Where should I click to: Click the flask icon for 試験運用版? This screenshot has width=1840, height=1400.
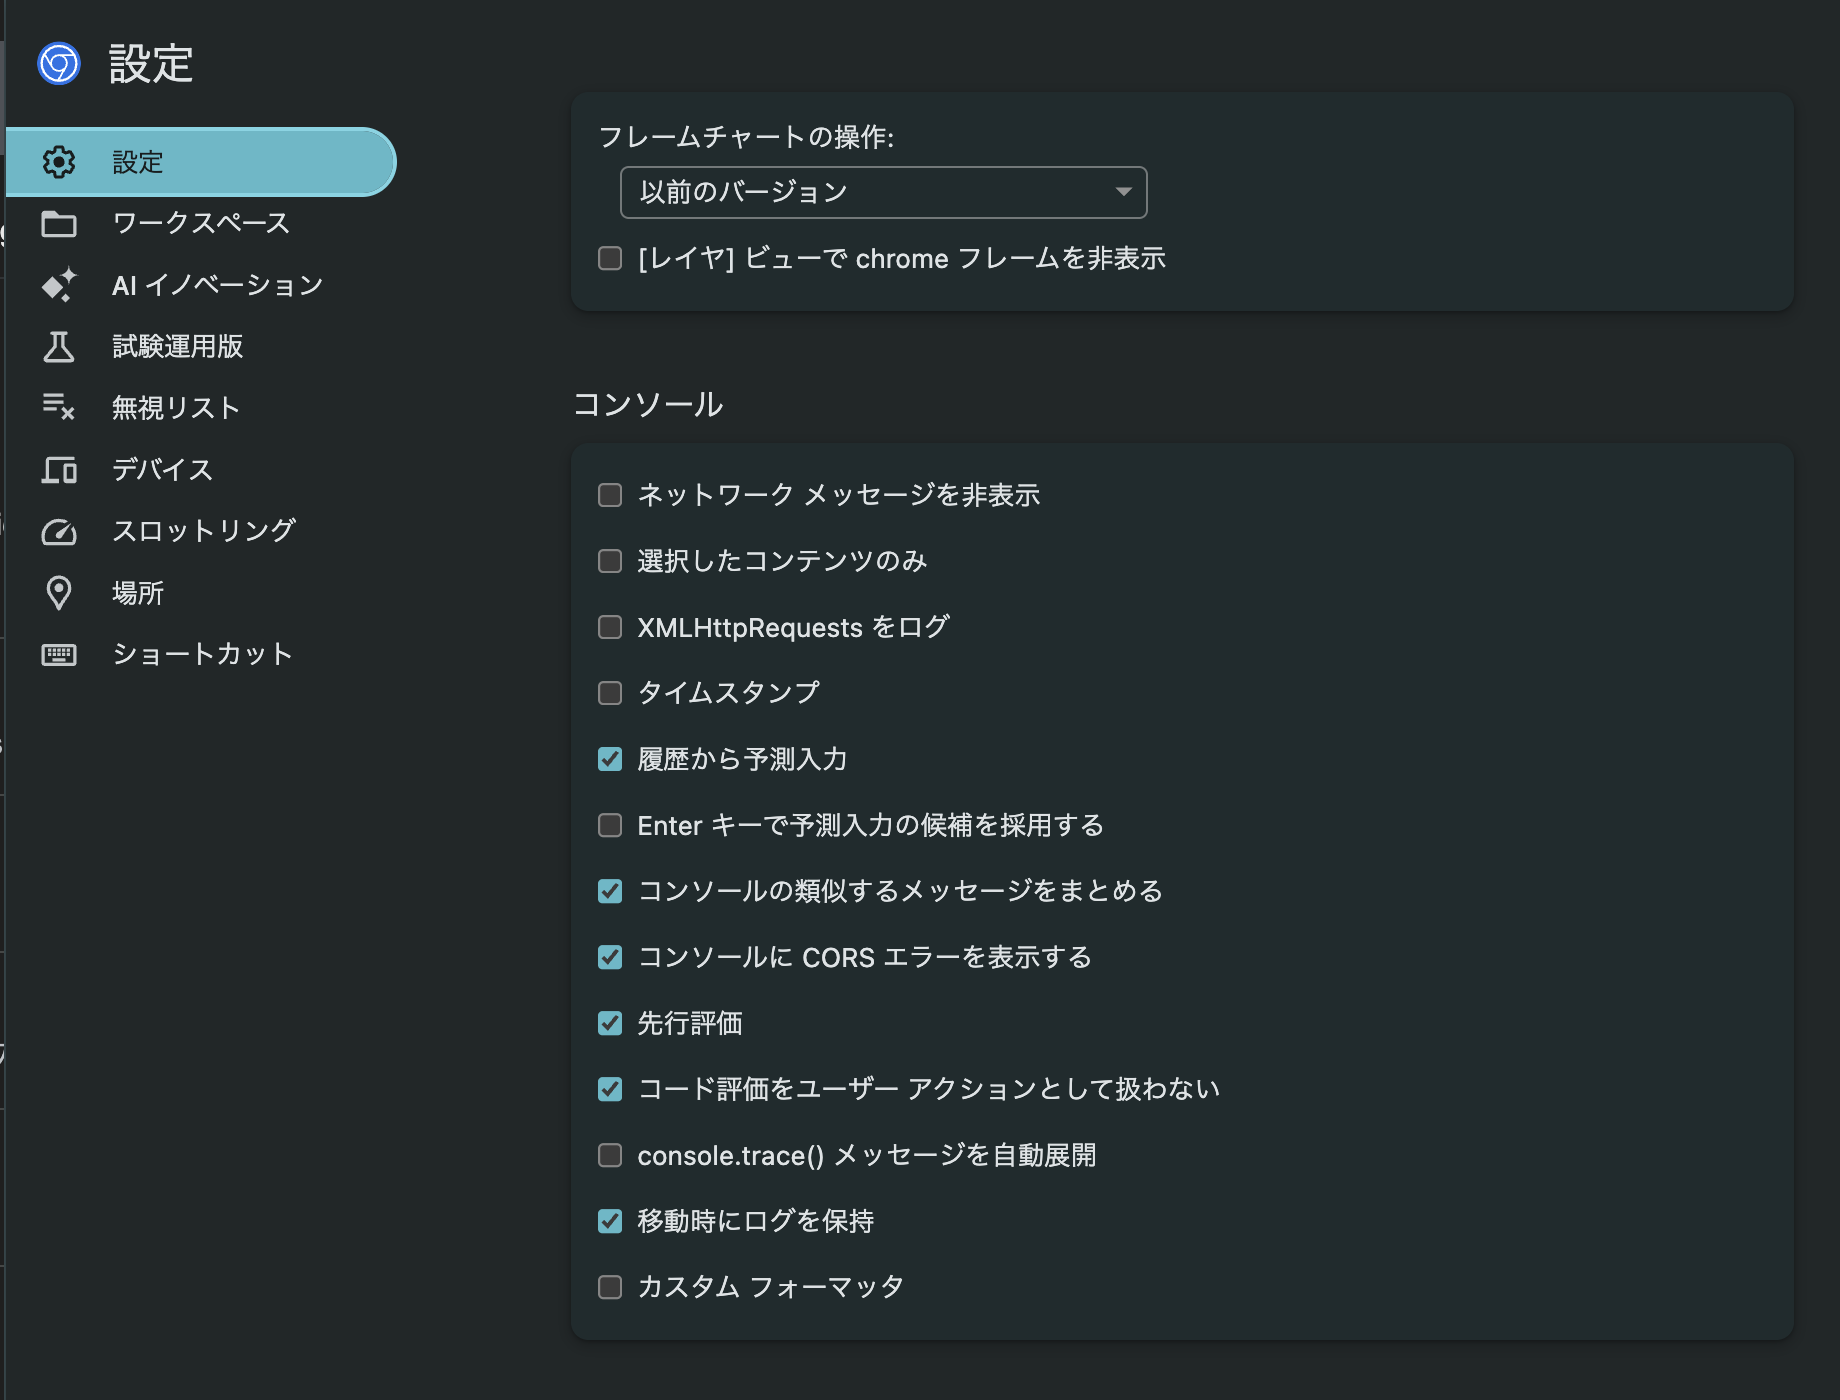click(x=59, y=347)
